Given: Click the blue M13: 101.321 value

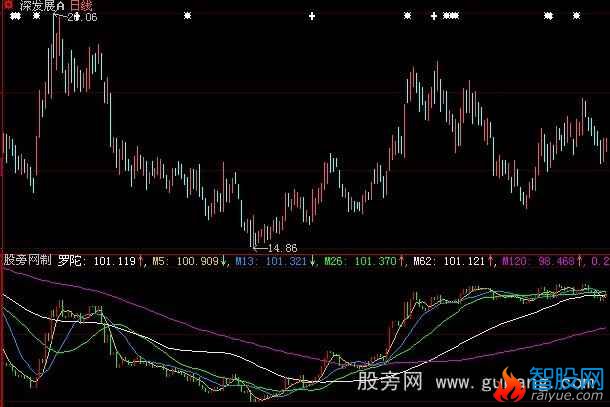Looking at the screenshot, I should 272,261.
